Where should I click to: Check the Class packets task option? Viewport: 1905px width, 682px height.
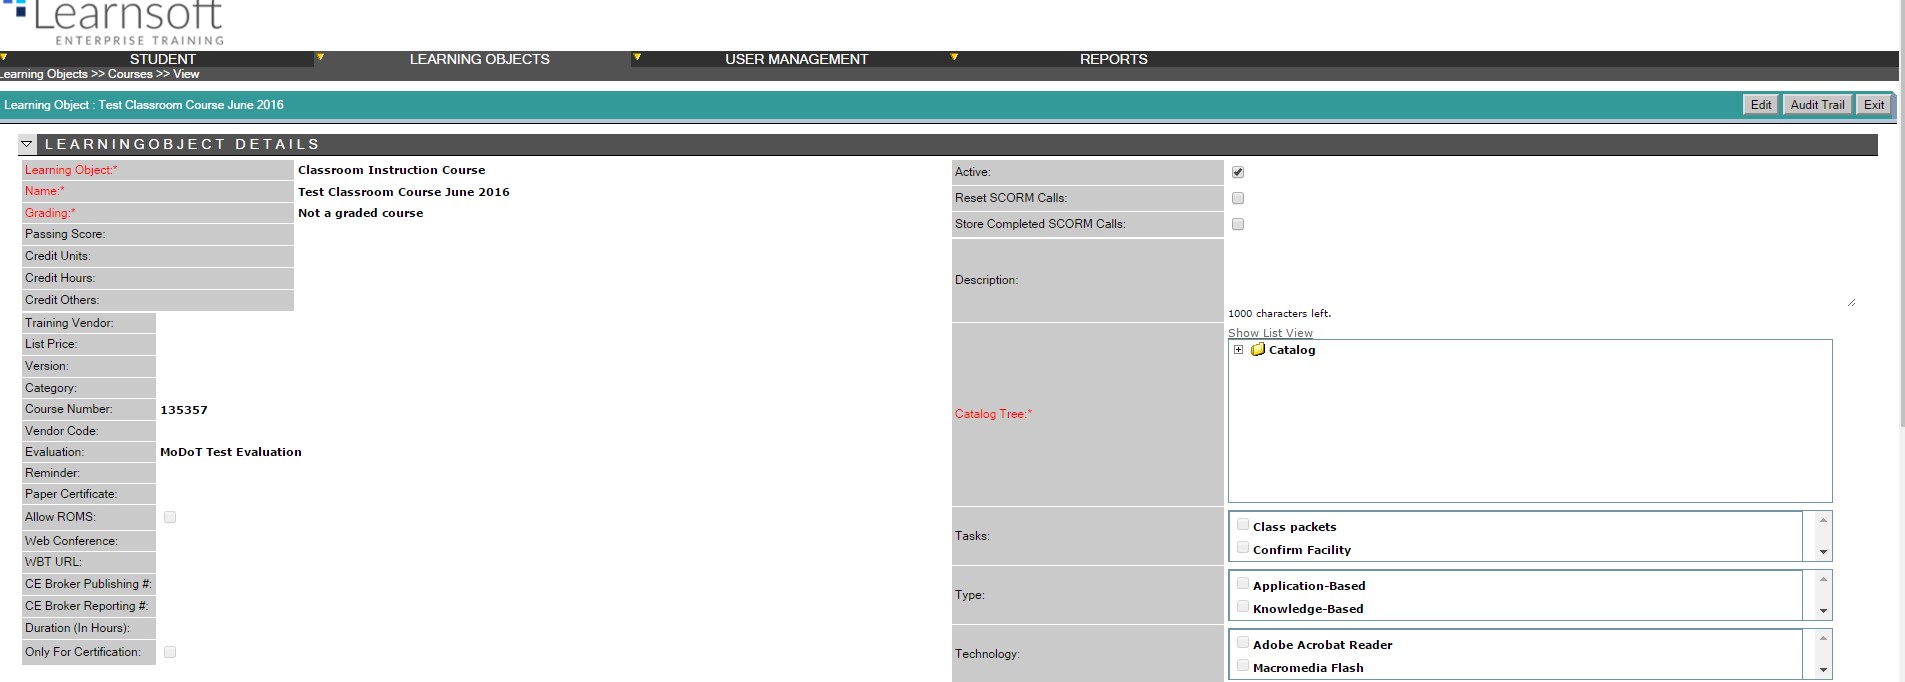coord(1243,525)
